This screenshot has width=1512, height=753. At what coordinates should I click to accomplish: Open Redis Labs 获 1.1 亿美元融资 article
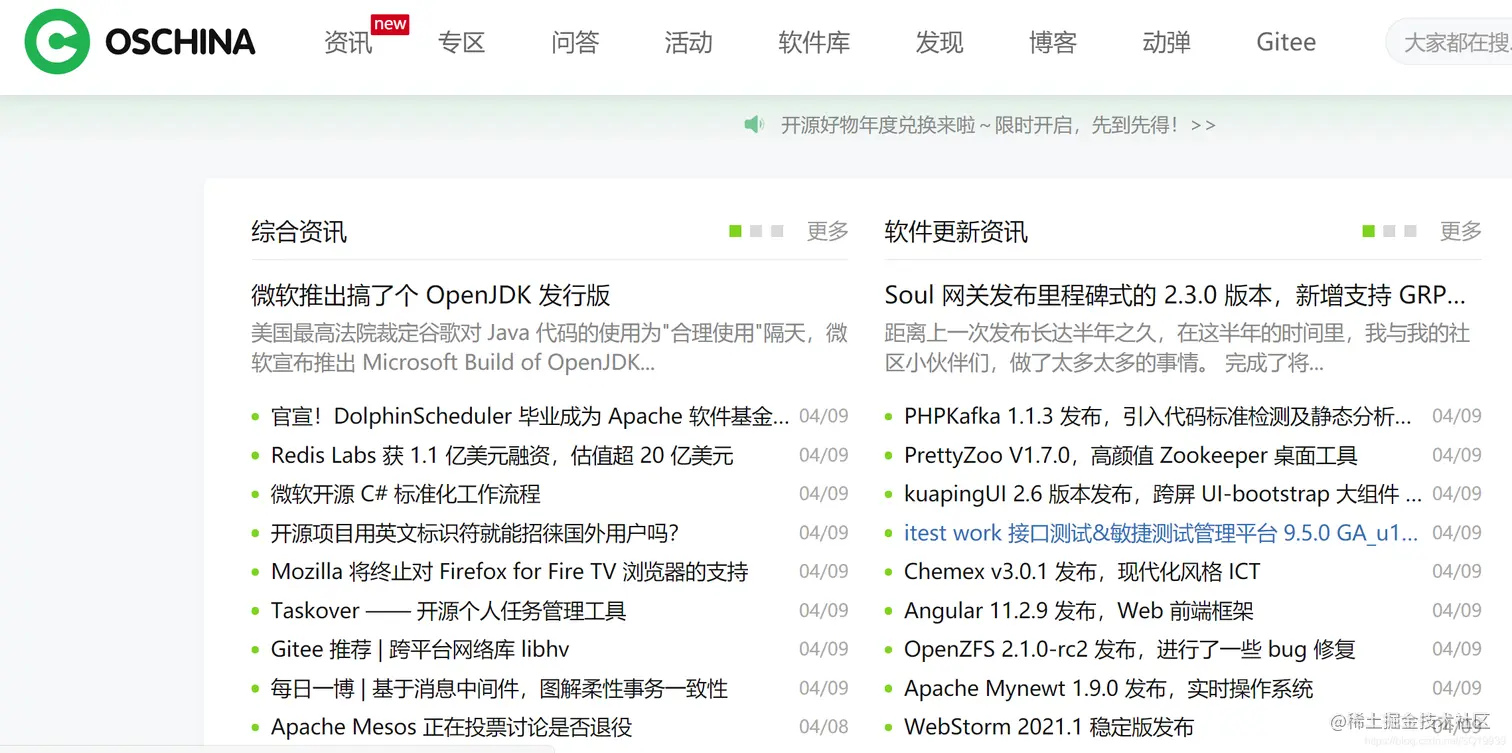pos(502,455)
